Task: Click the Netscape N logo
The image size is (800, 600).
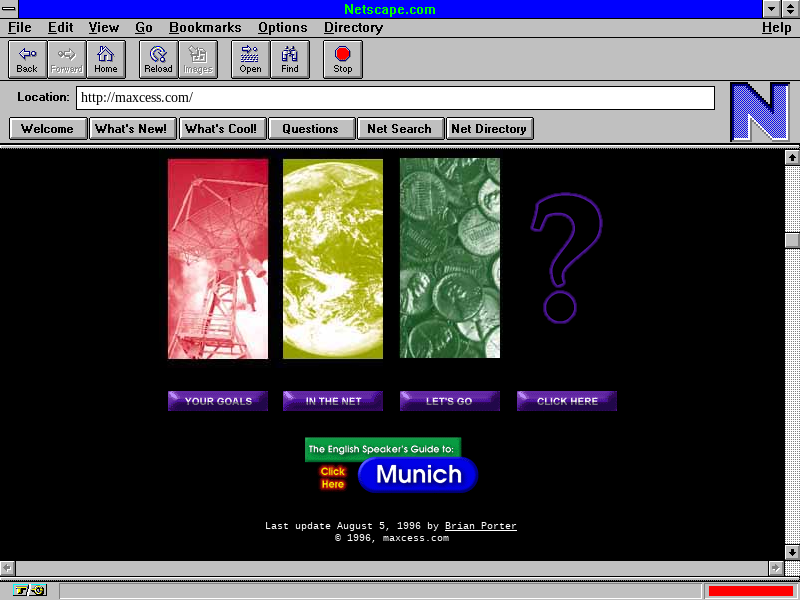Action: coord(759,112)
